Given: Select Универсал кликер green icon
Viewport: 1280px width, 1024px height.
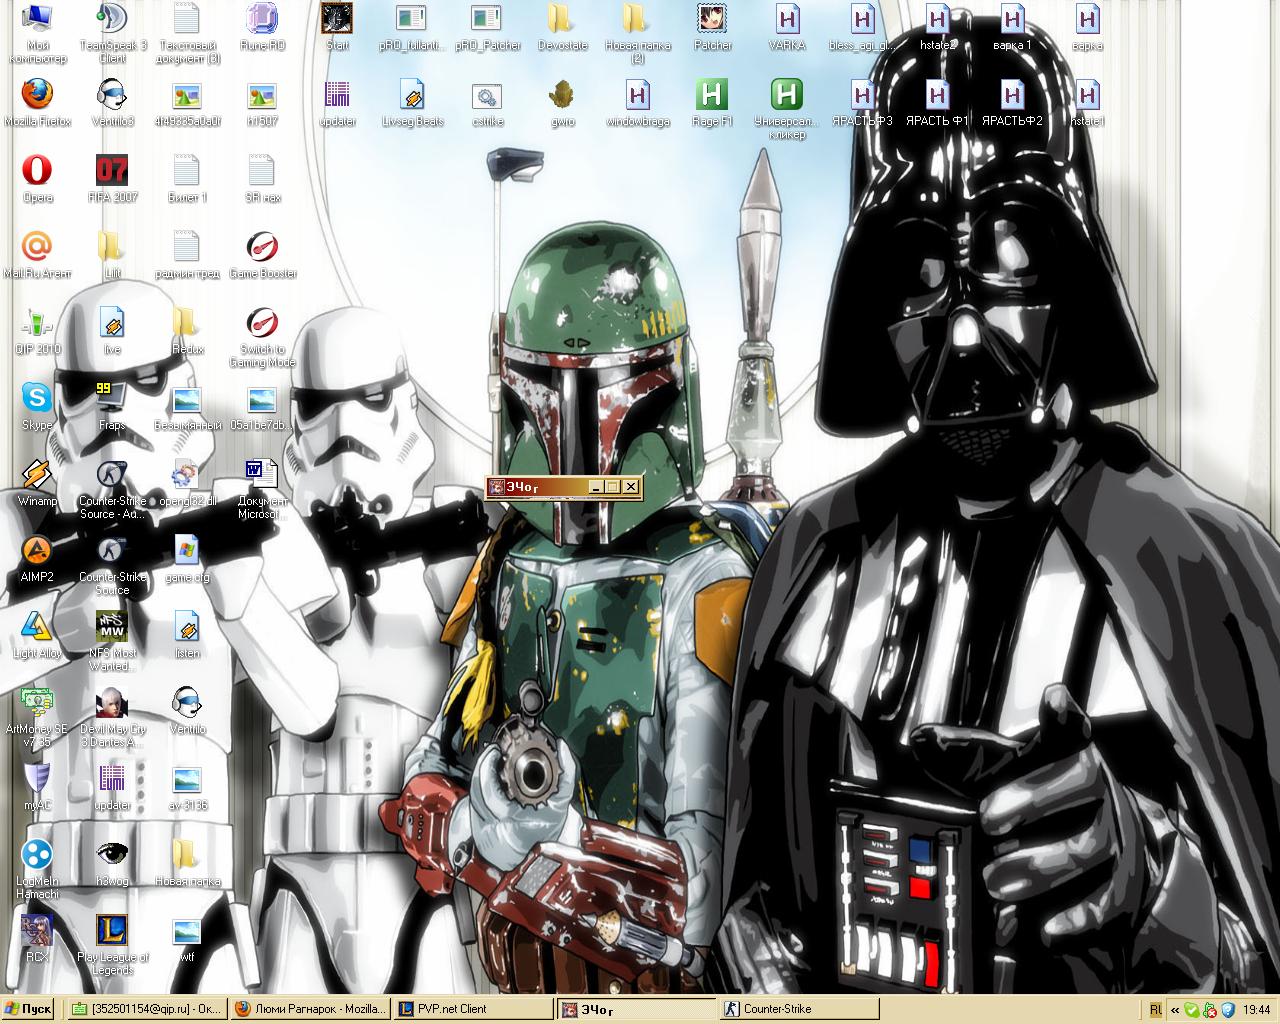Looking at the screenshot, I should pyautogui.click(x=787, y=109).
